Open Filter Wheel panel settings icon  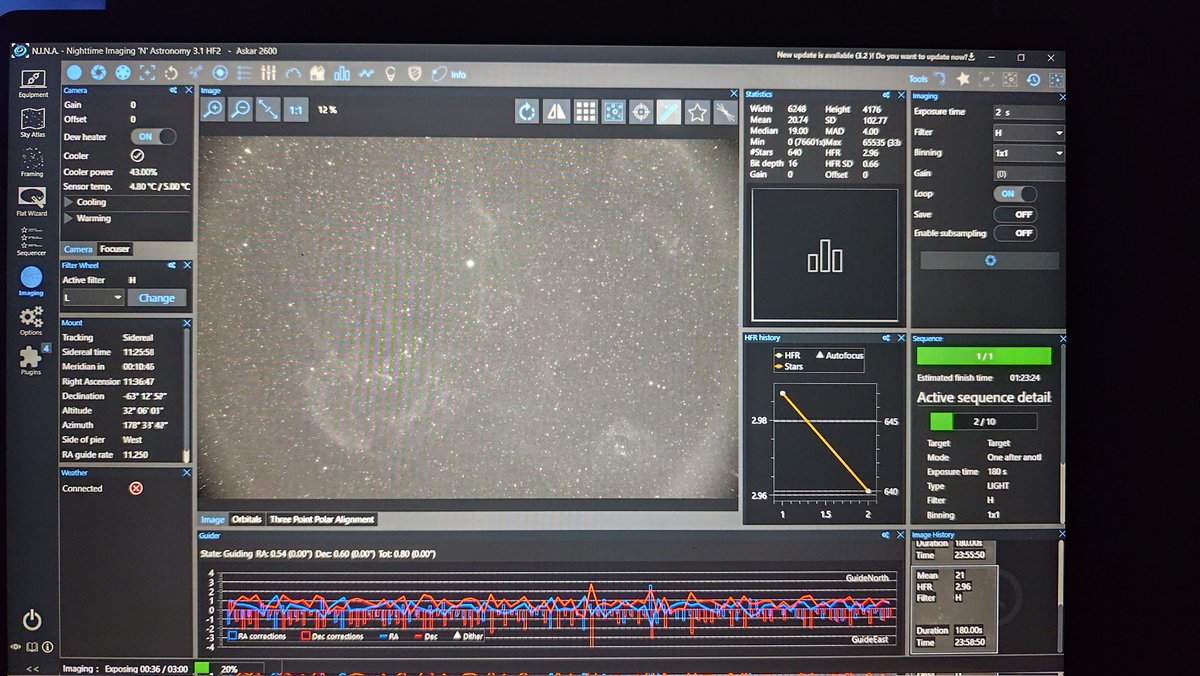tap(173, 265)
